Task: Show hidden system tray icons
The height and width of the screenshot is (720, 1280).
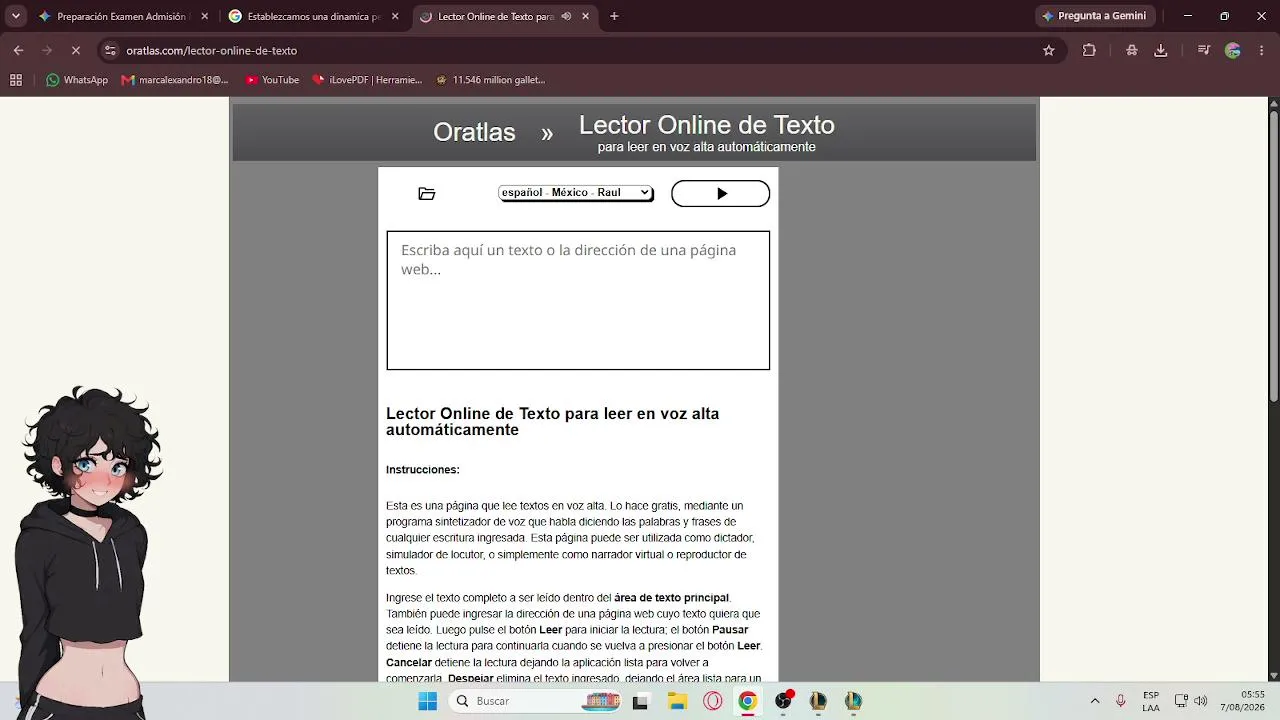Action: tap(1095, 701)
